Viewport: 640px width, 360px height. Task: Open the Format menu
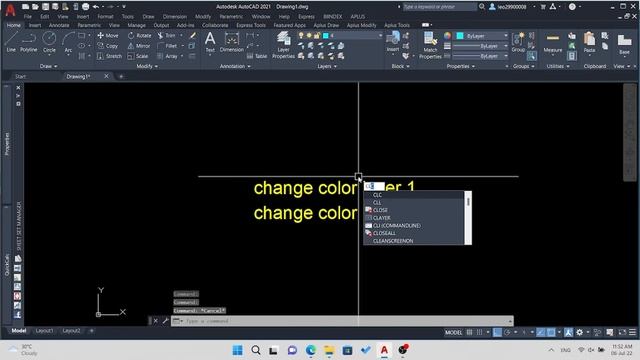105,17
